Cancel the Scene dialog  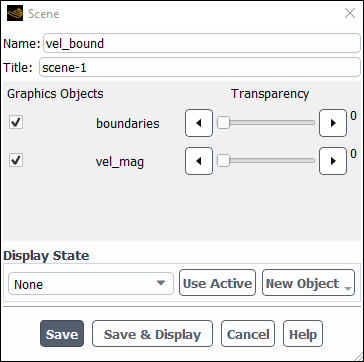248,334
